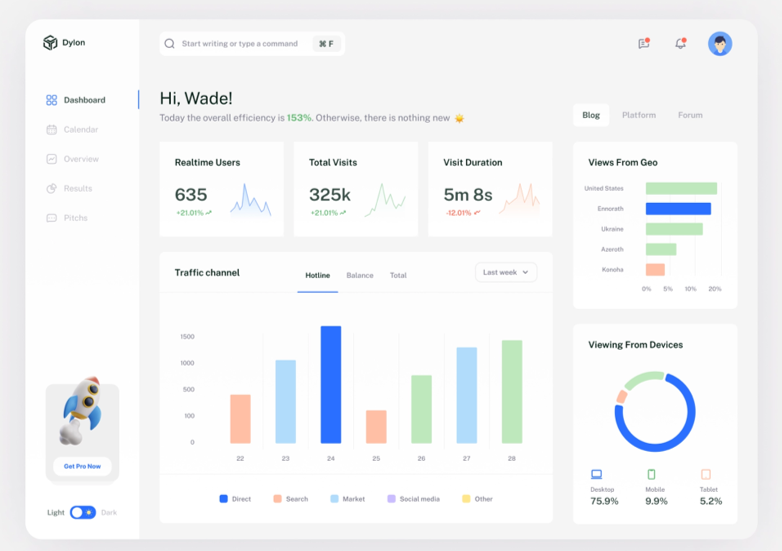Switch to the Platform tab
This screenshot has height=551, width=782.
point(639,115)
